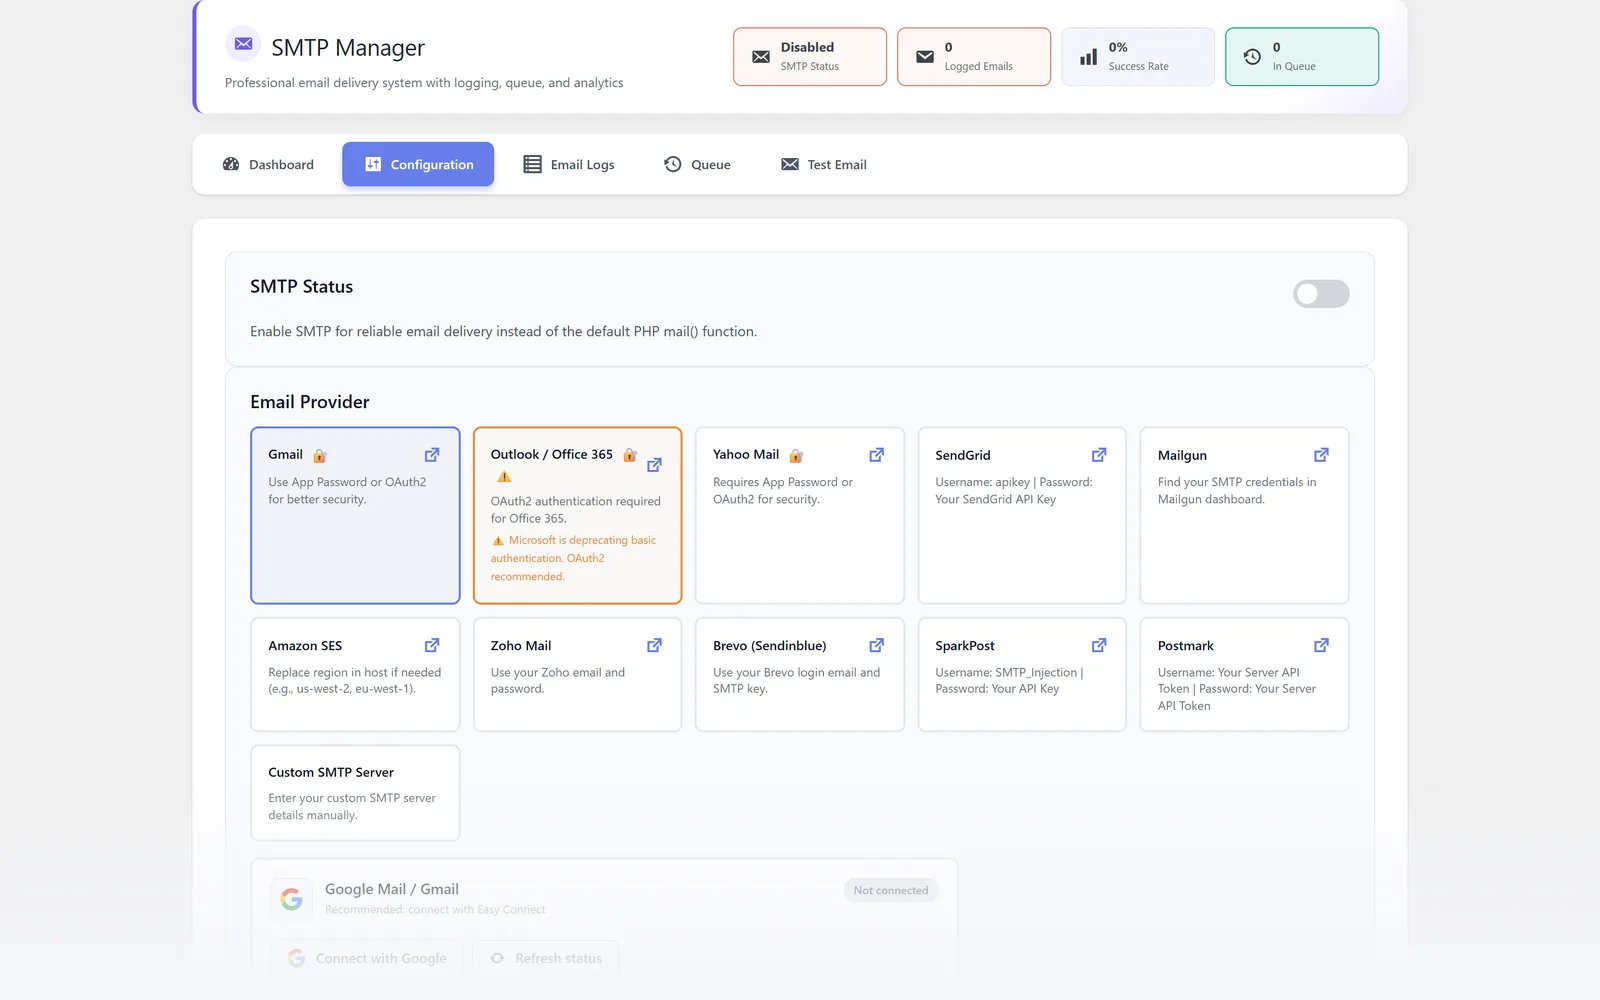The height and width of the screenshot is (1000, 1600).
Task: Open Amazon SES external link icon
Action: pos(432,645)
